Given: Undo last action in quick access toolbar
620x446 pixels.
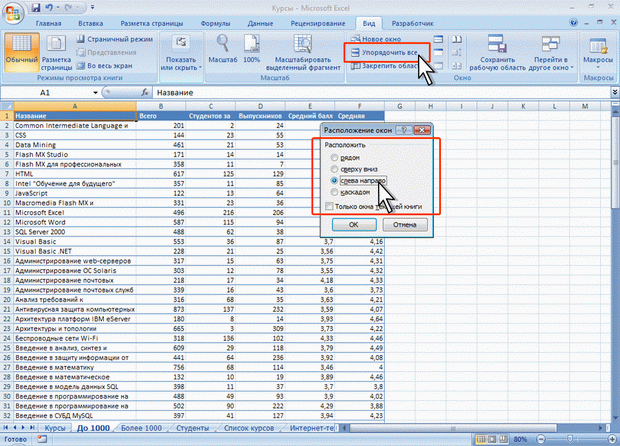Looking at the screenshot, I should click(x=49, y=7).
